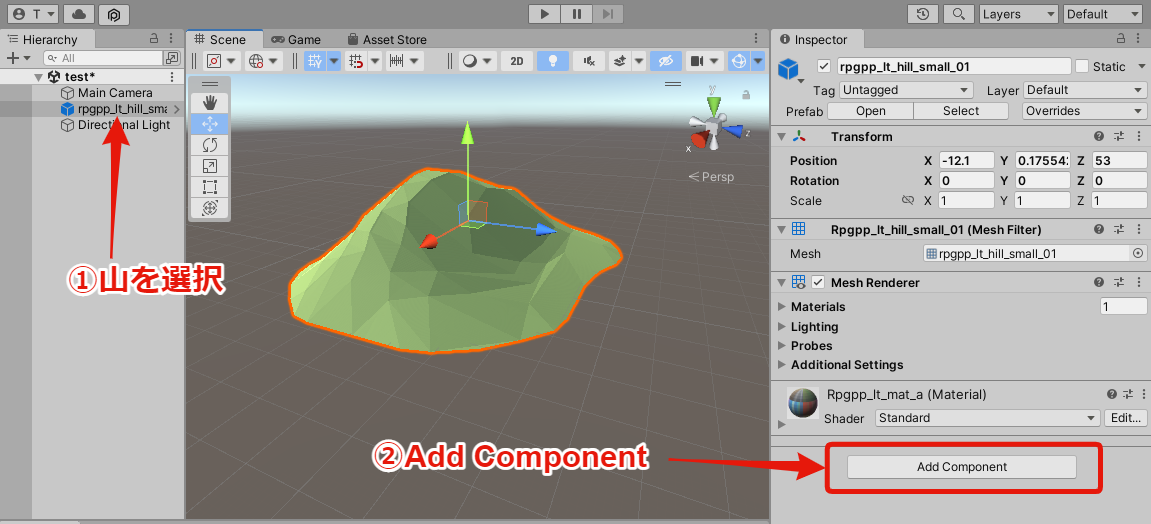Select the Rotate tool
Screen dimensions: 1151x524
coord(209,145)
